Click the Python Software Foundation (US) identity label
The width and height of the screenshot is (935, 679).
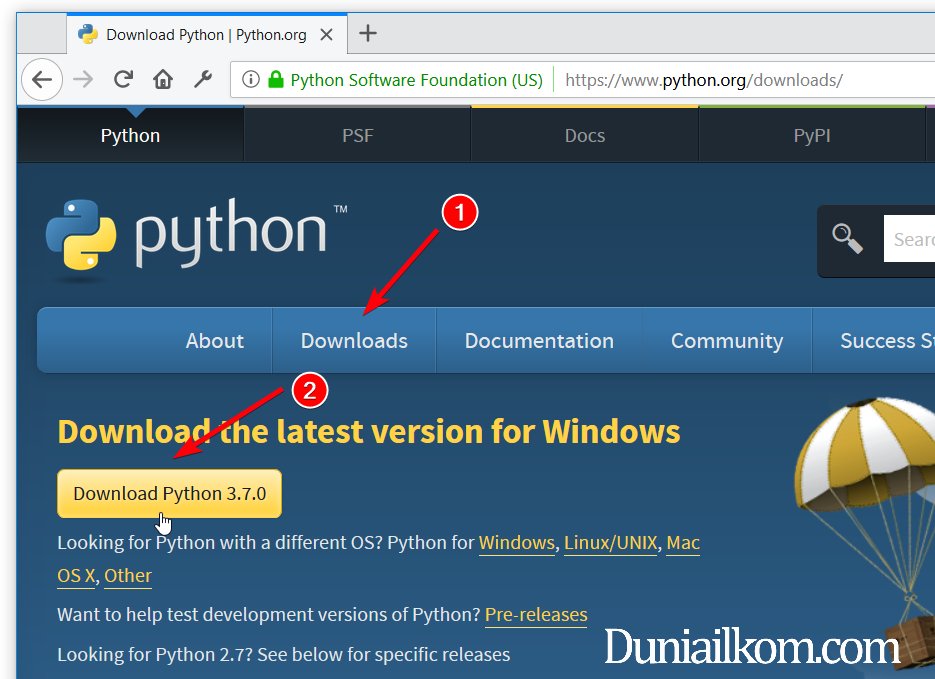(x=416, y=80)
